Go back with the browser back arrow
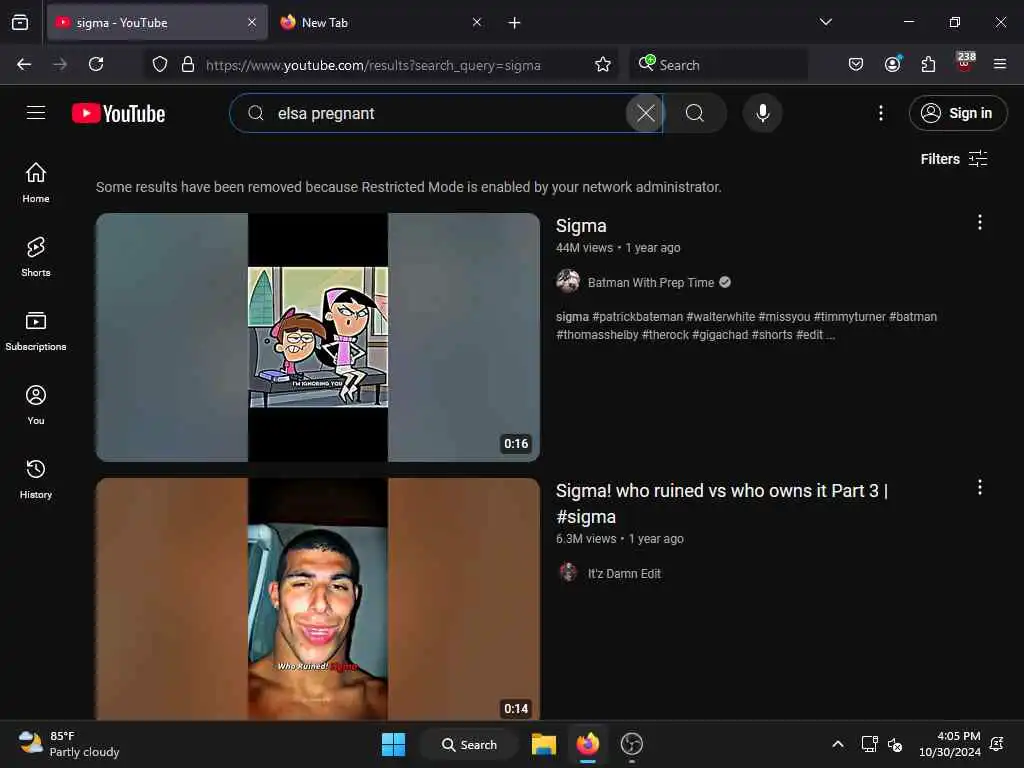1024x768 pixels. pyautogui.click(x=24, y=64)
